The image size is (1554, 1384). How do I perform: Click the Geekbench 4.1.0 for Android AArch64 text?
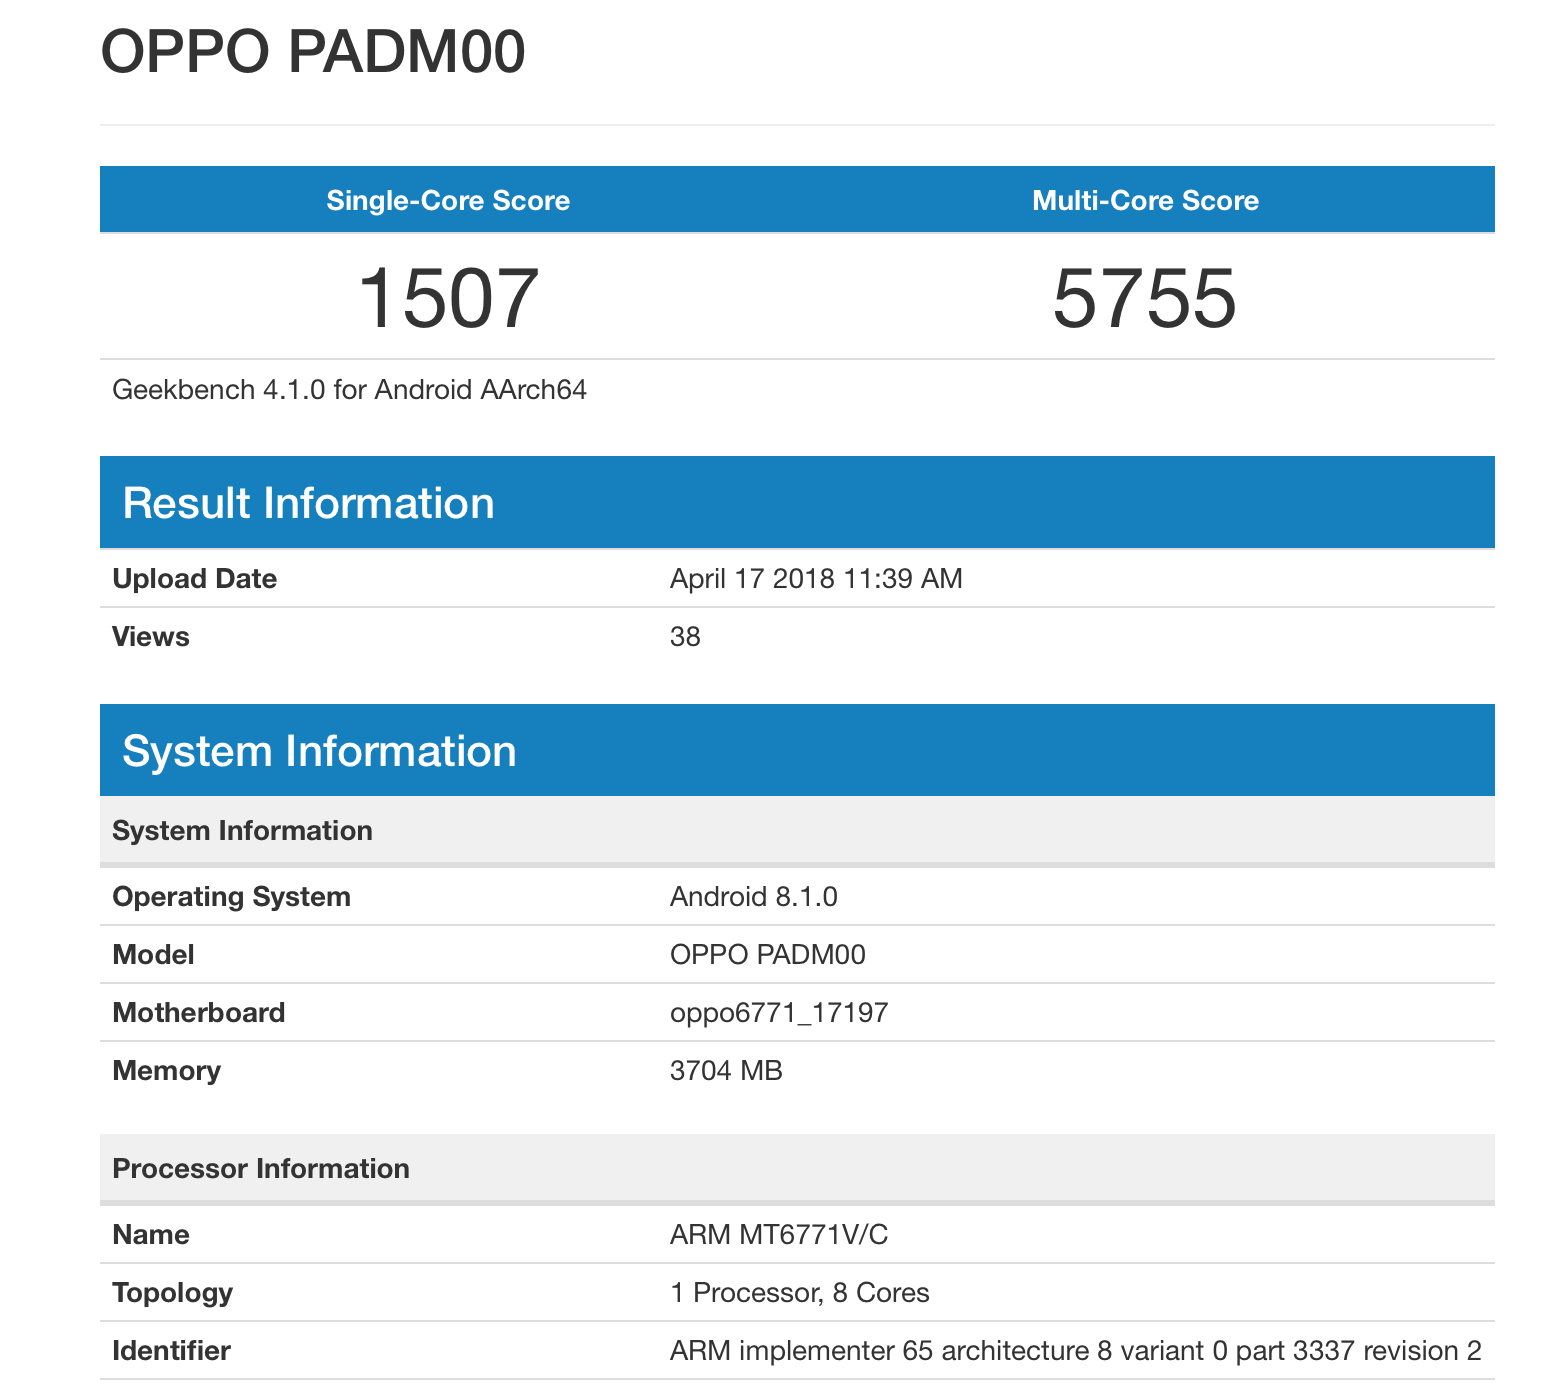[x=349, y=390]
